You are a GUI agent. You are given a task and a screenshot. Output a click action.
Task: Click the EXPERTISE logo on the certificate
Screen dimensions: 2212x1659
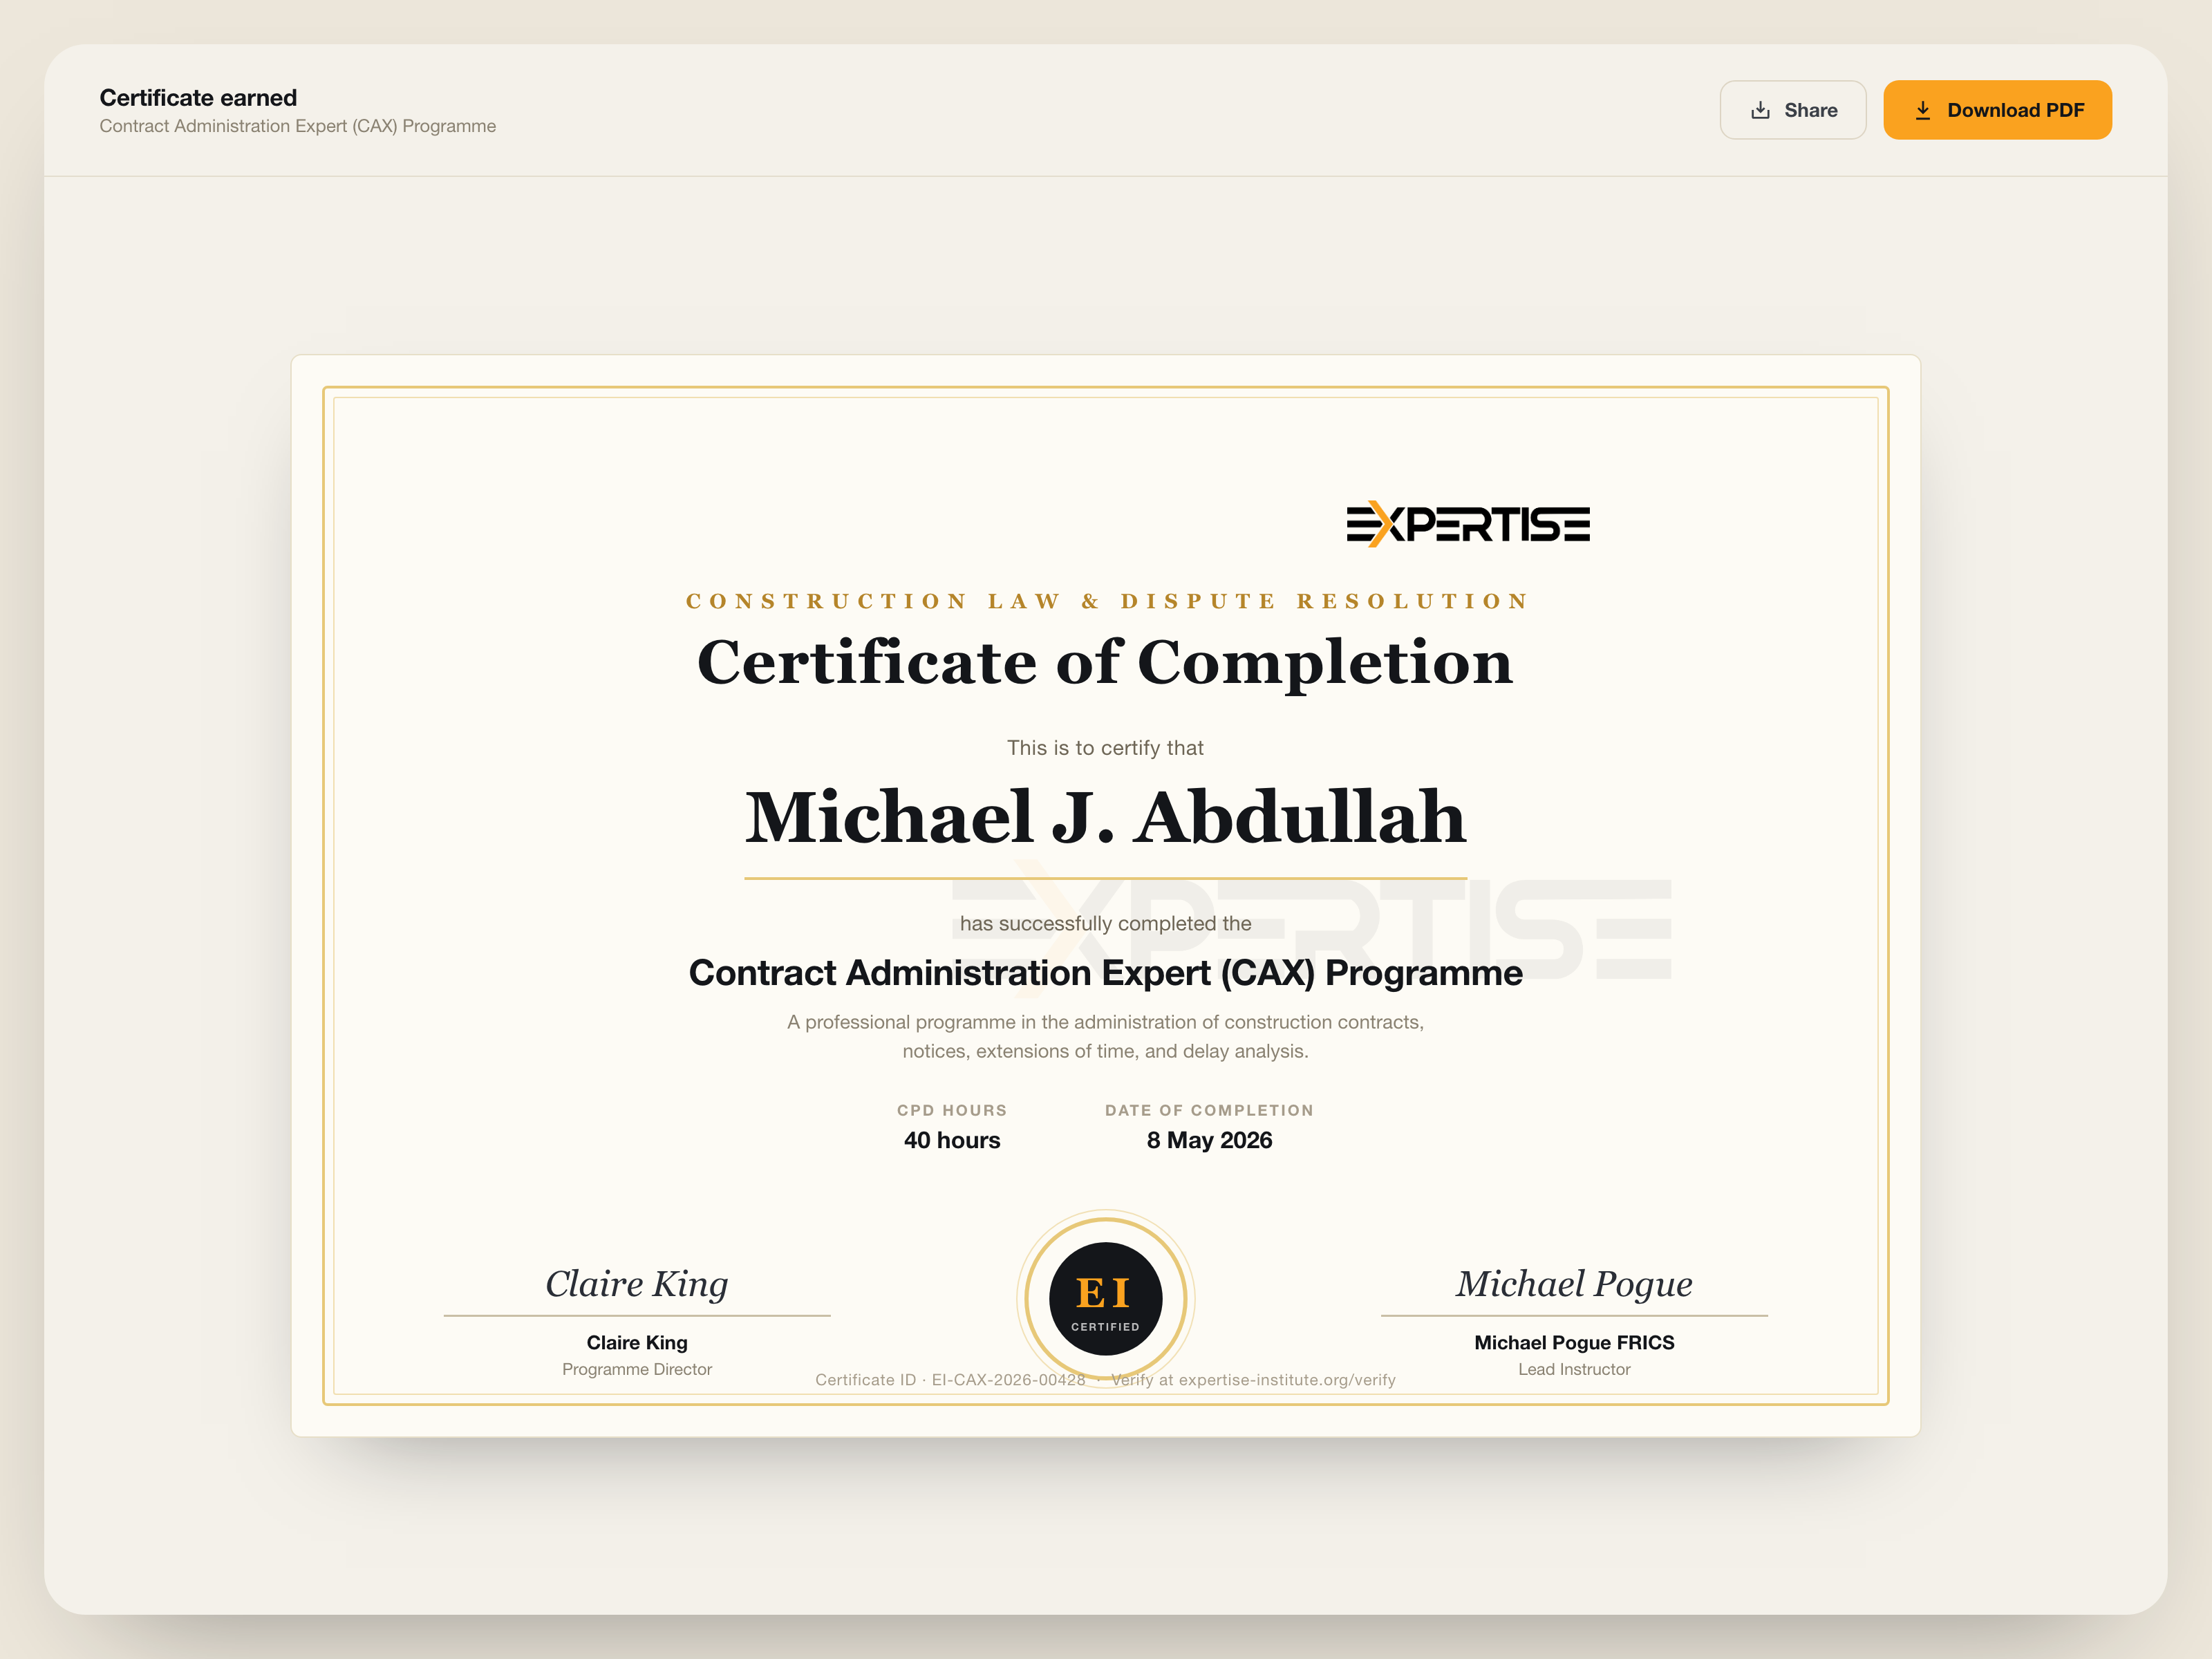click(1468, 524)
